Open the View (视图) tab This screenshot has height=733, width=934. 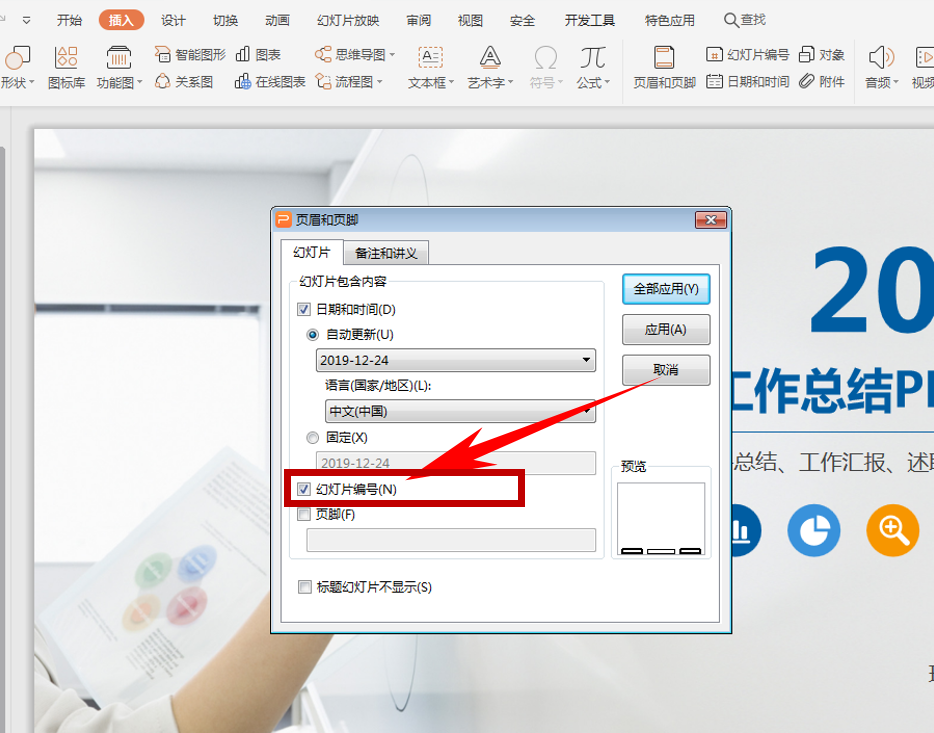[470, 20]
